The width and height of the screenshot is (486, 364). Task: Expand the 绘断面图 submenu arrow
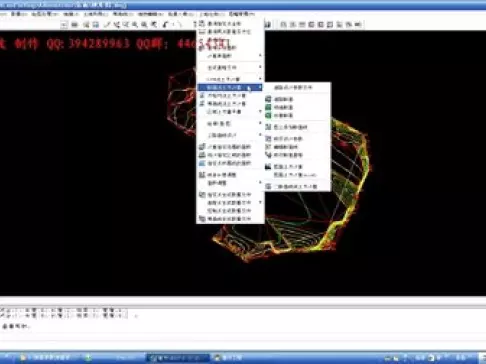click(260, 123)
